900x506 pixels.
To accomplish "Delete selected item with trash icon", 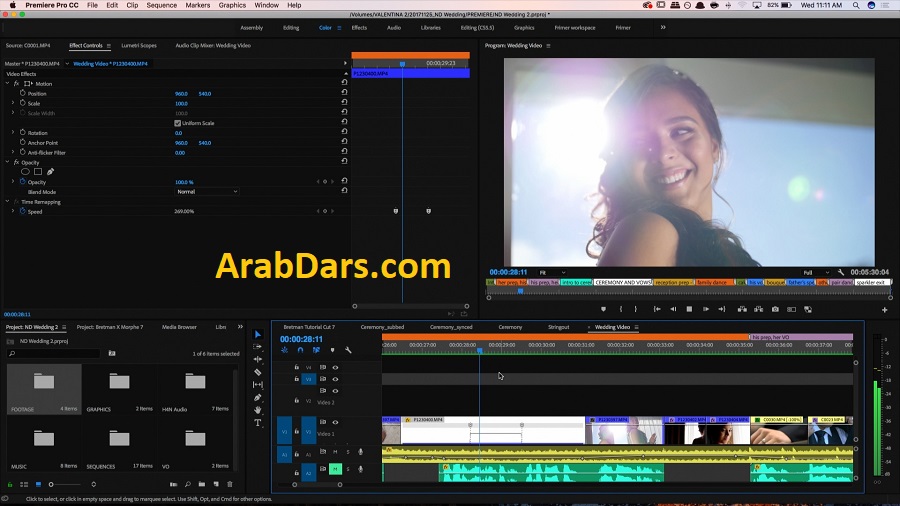I will coord(230,484).
